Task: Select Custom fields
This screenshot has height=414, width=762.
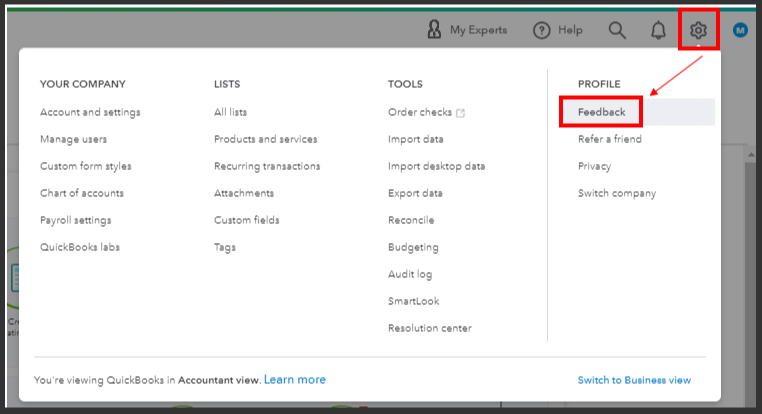Action: (246, 220)
